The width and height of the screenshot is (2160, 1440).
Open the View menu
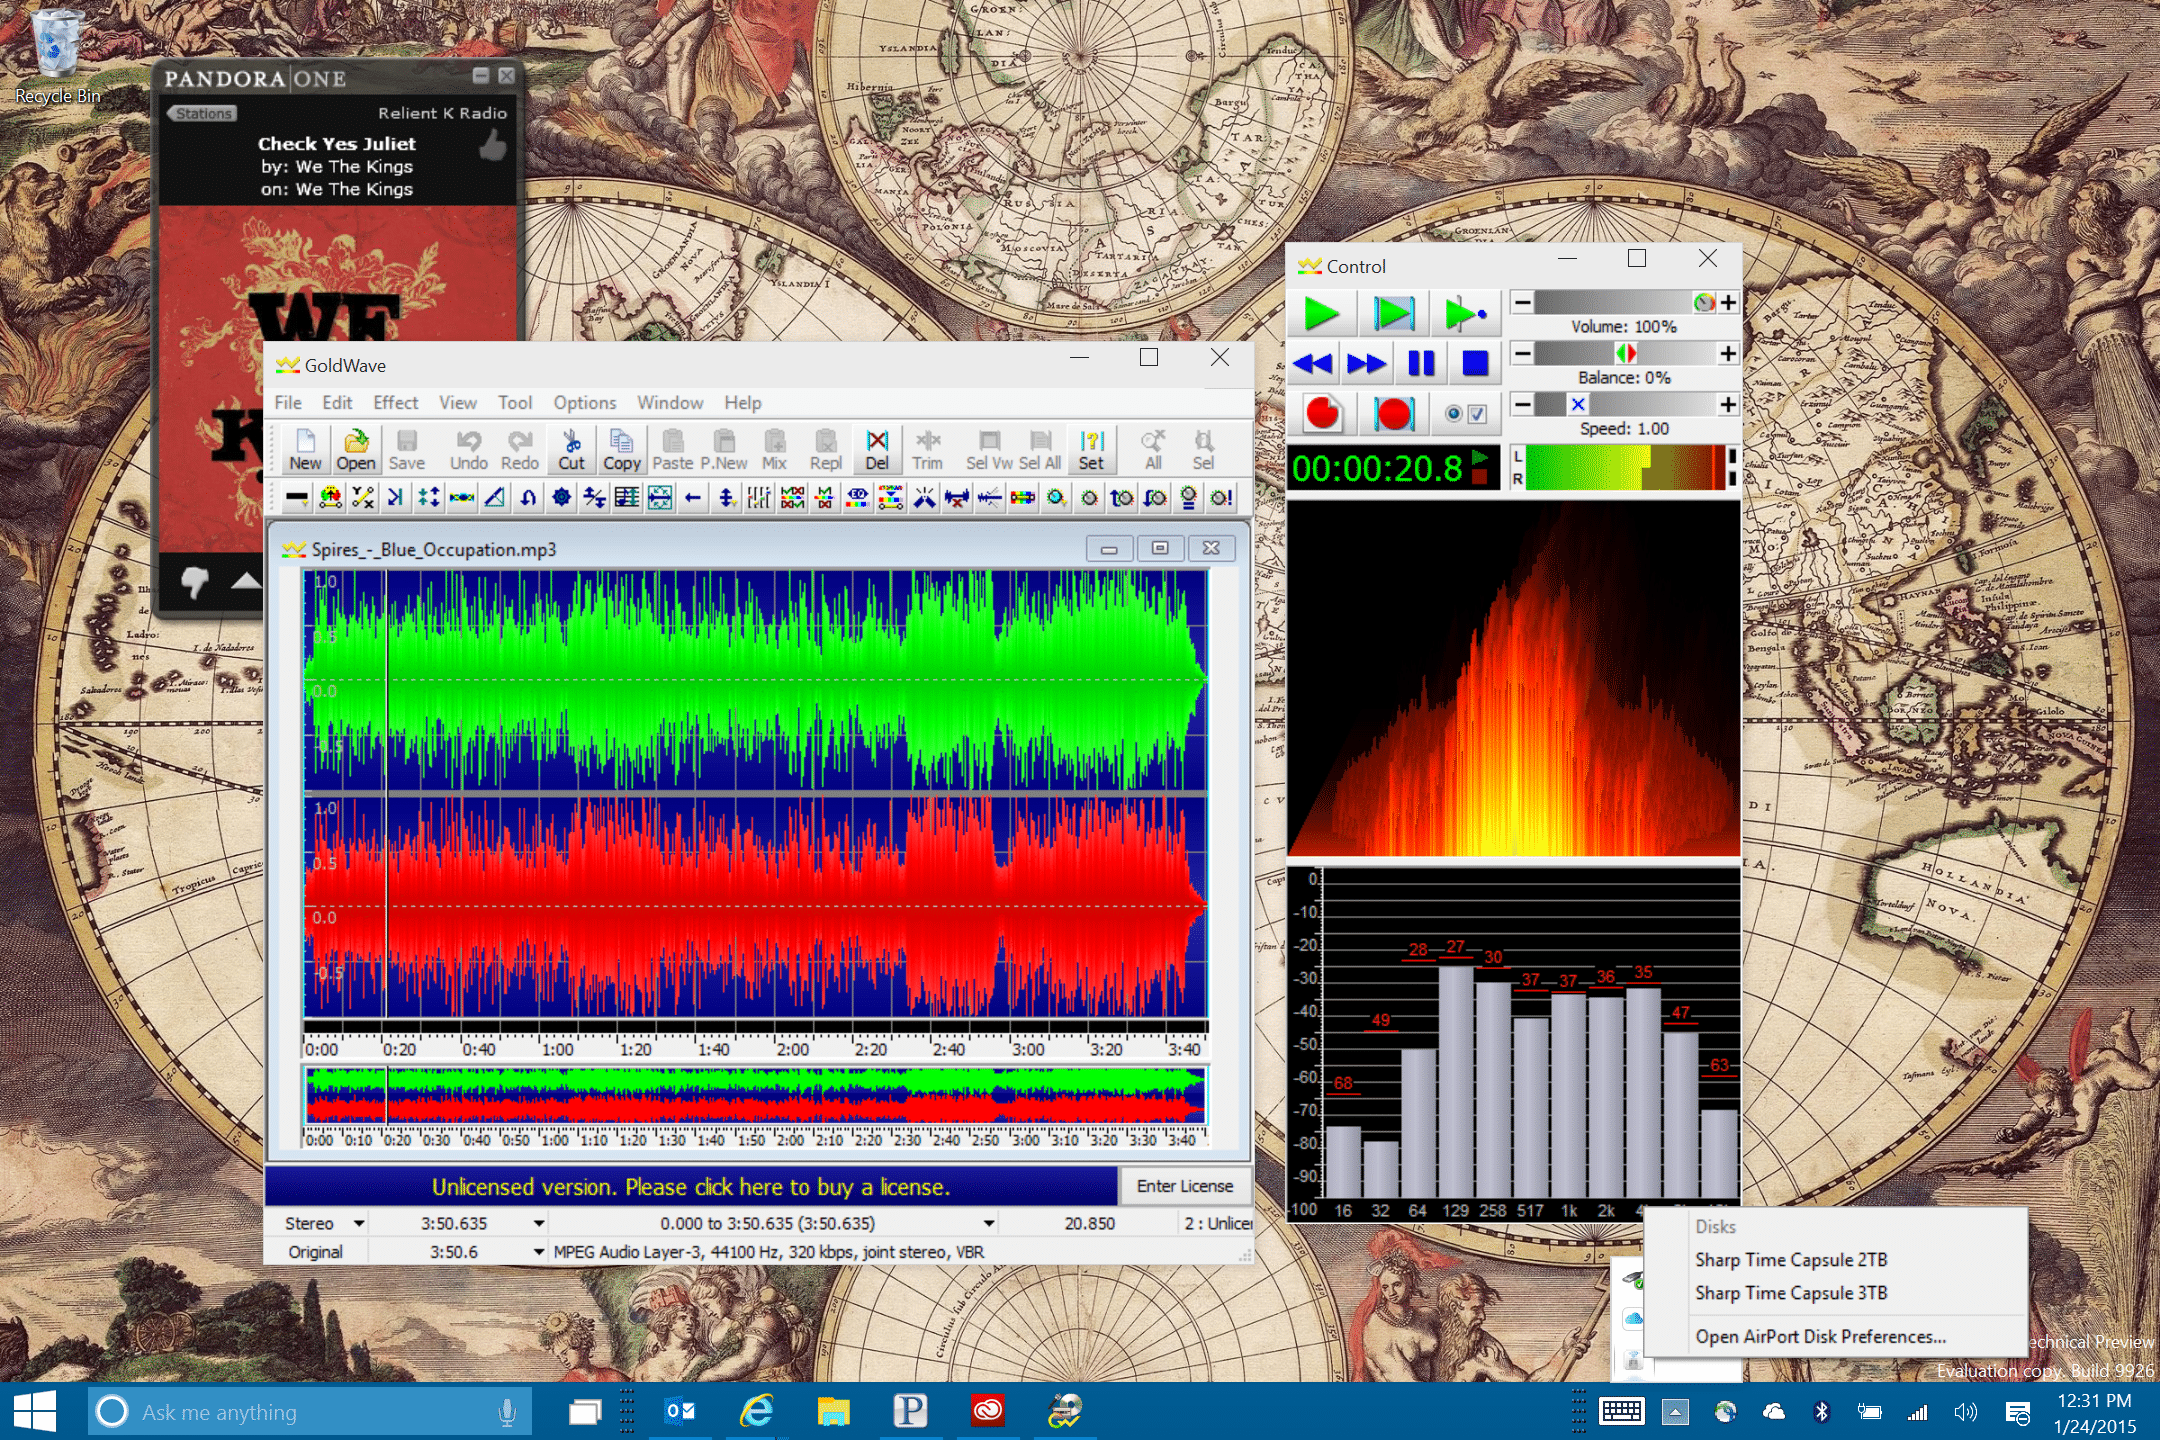point(457,402)
